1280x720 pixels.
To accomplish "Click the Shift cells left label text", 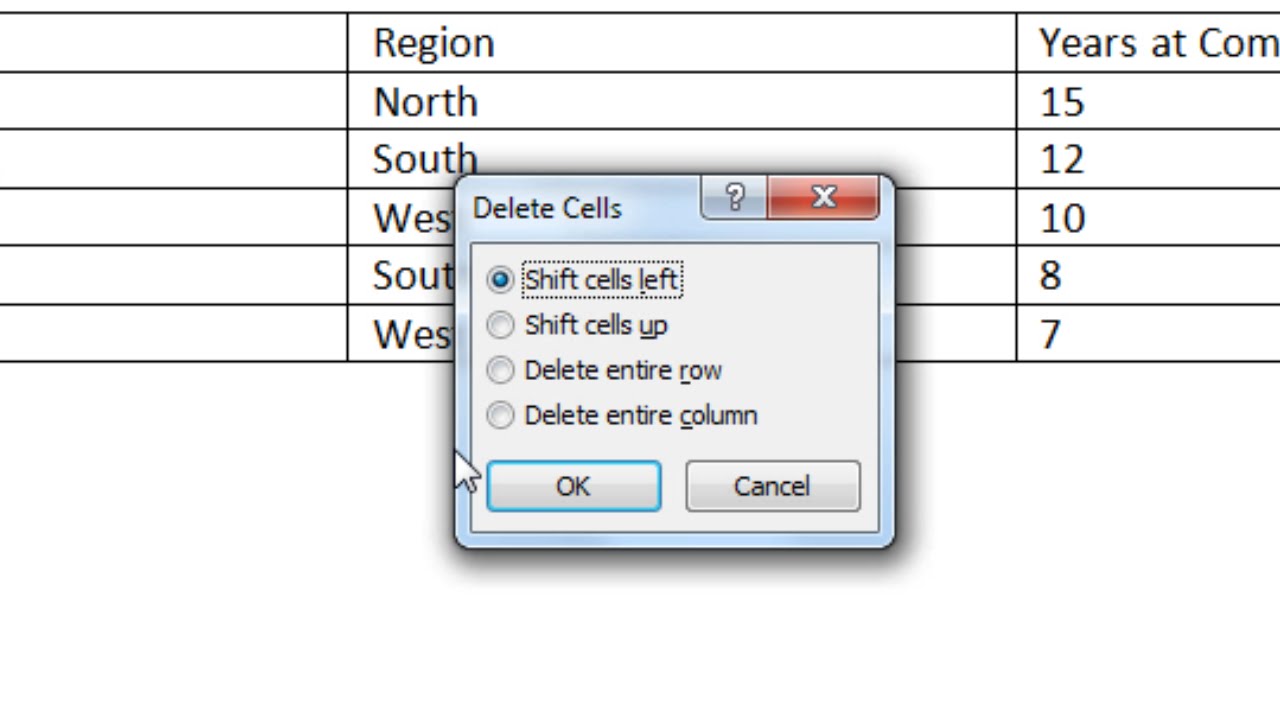I will 601,280.
